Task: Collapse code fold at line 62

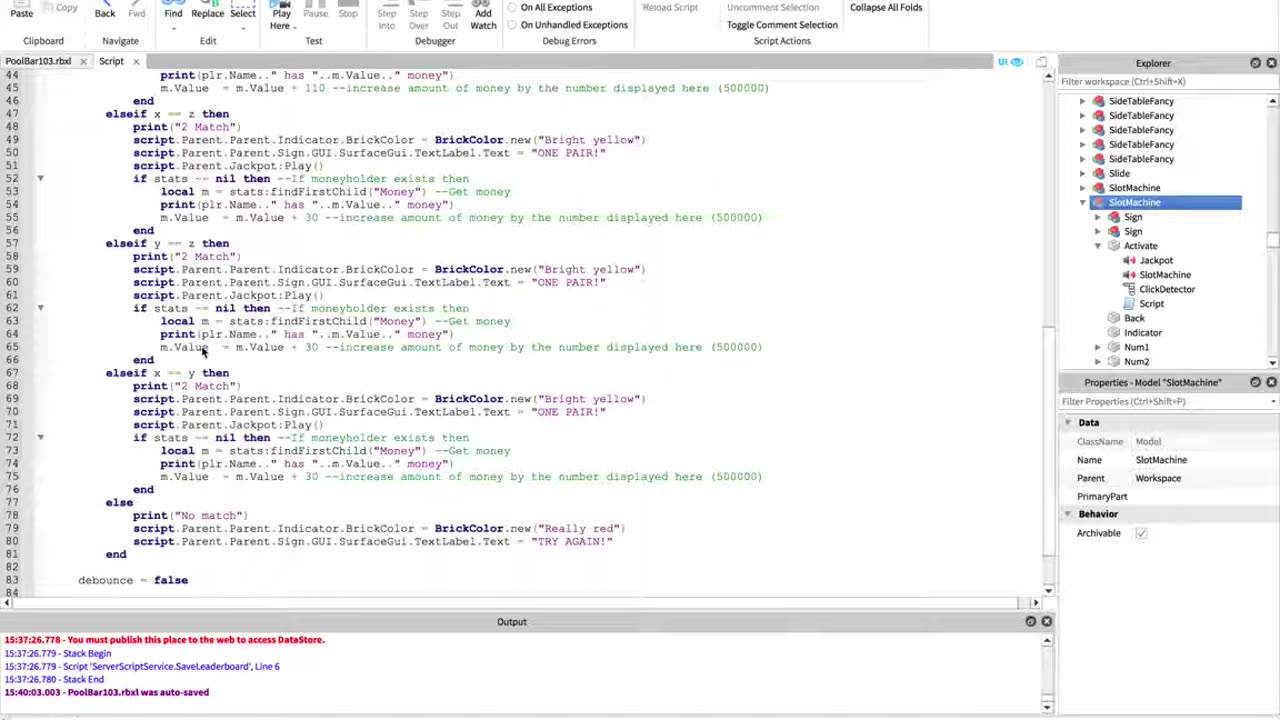Action: click(x=40, y=308)
